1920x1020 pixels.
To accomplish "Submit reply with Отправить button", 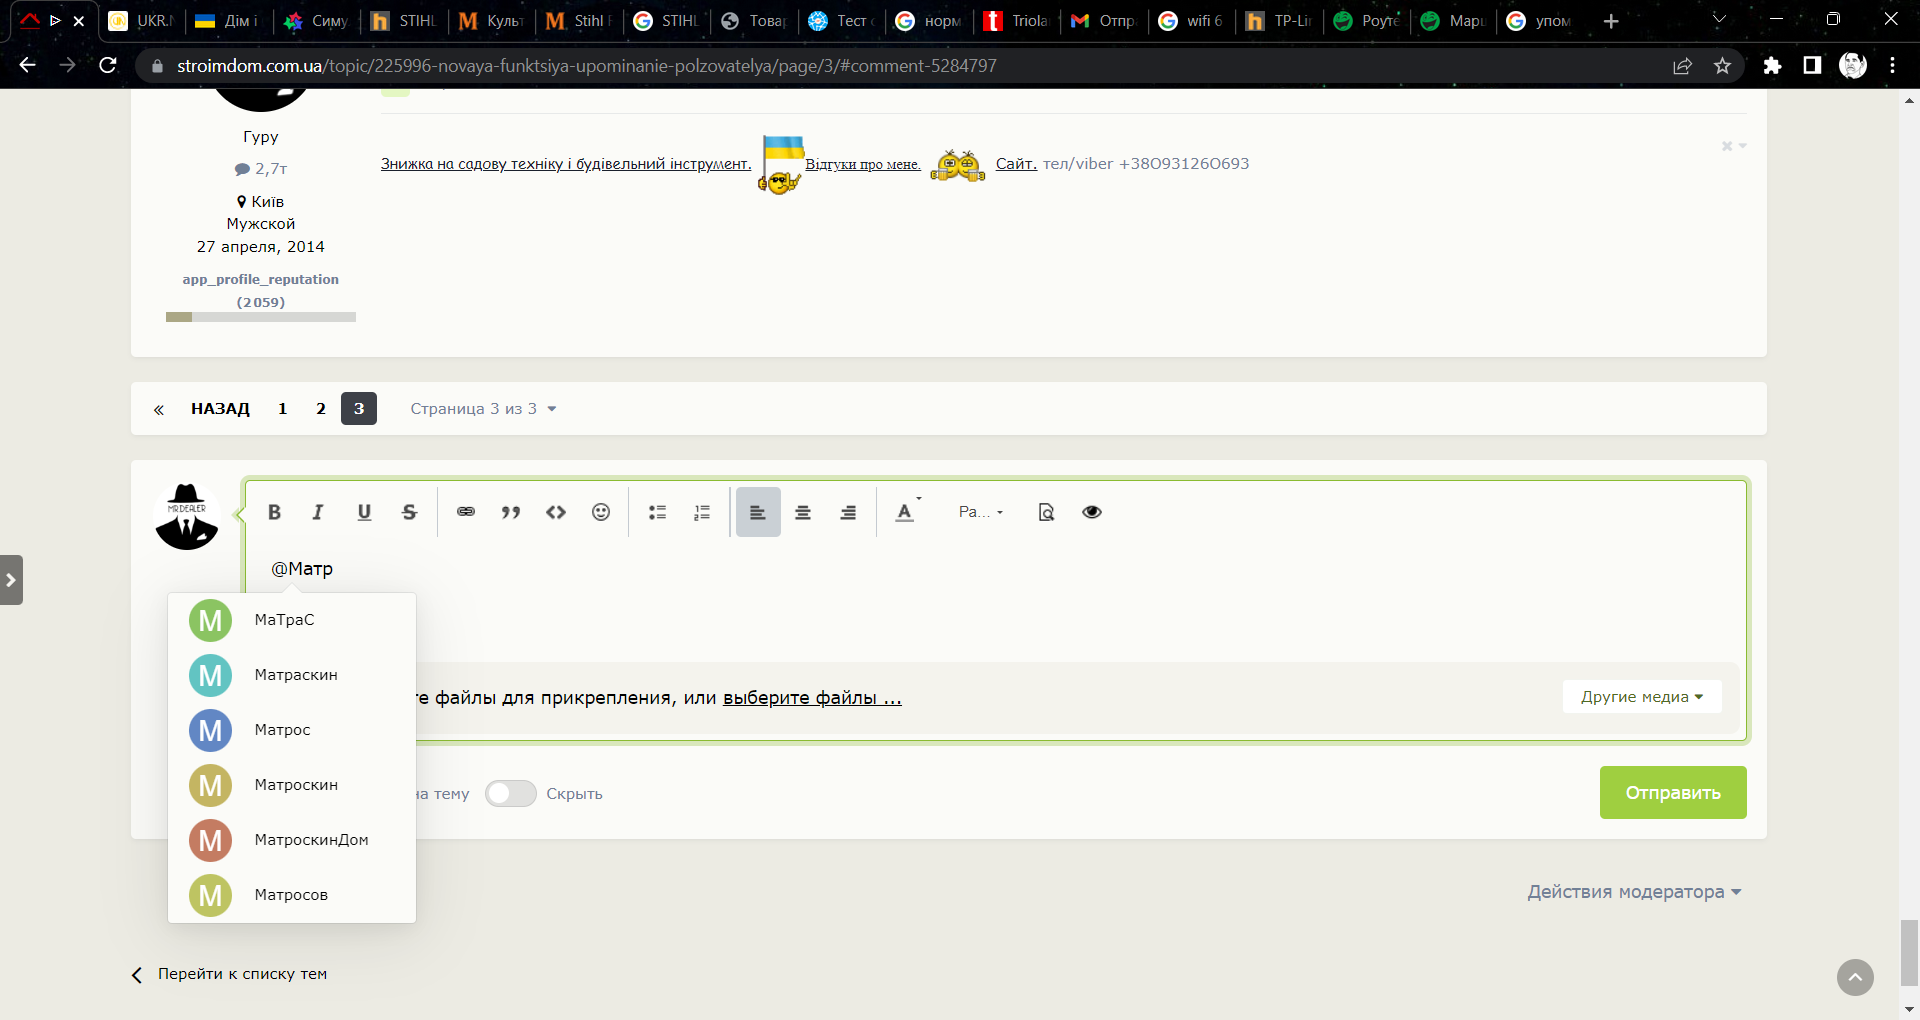I will 1673,793.
